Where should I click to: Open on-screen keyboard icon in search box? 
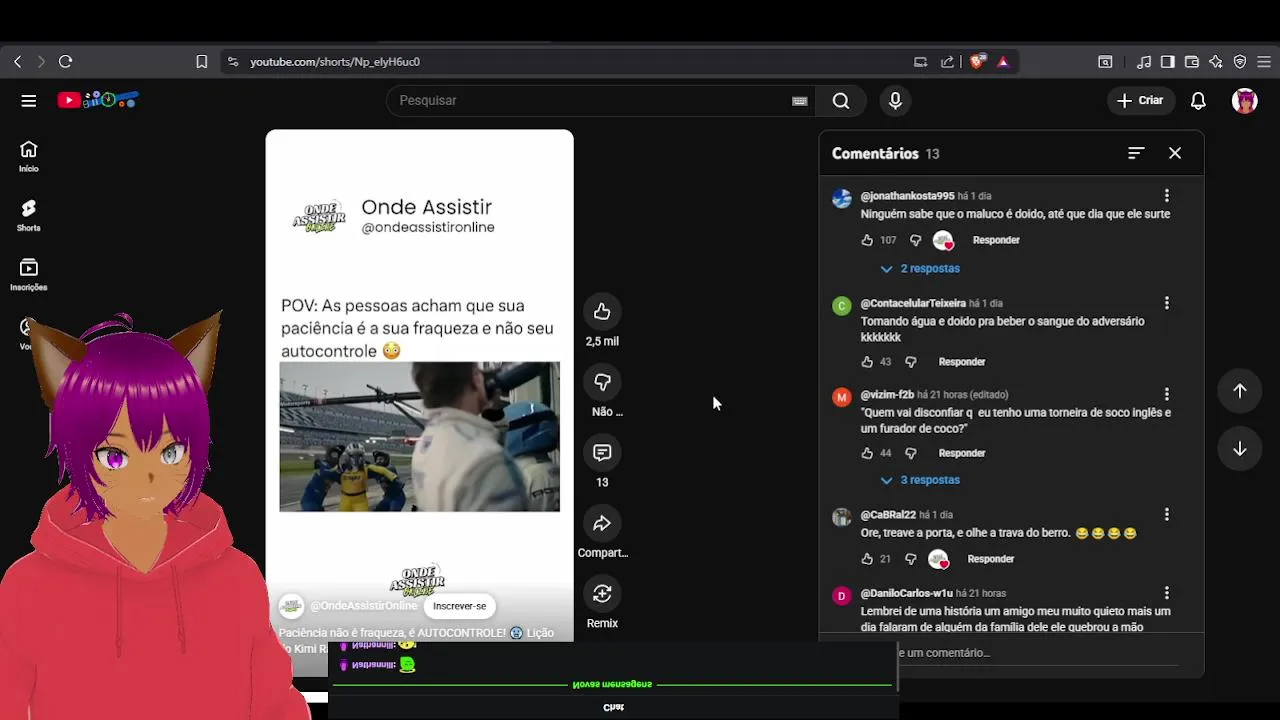click(x=799, y=101)
